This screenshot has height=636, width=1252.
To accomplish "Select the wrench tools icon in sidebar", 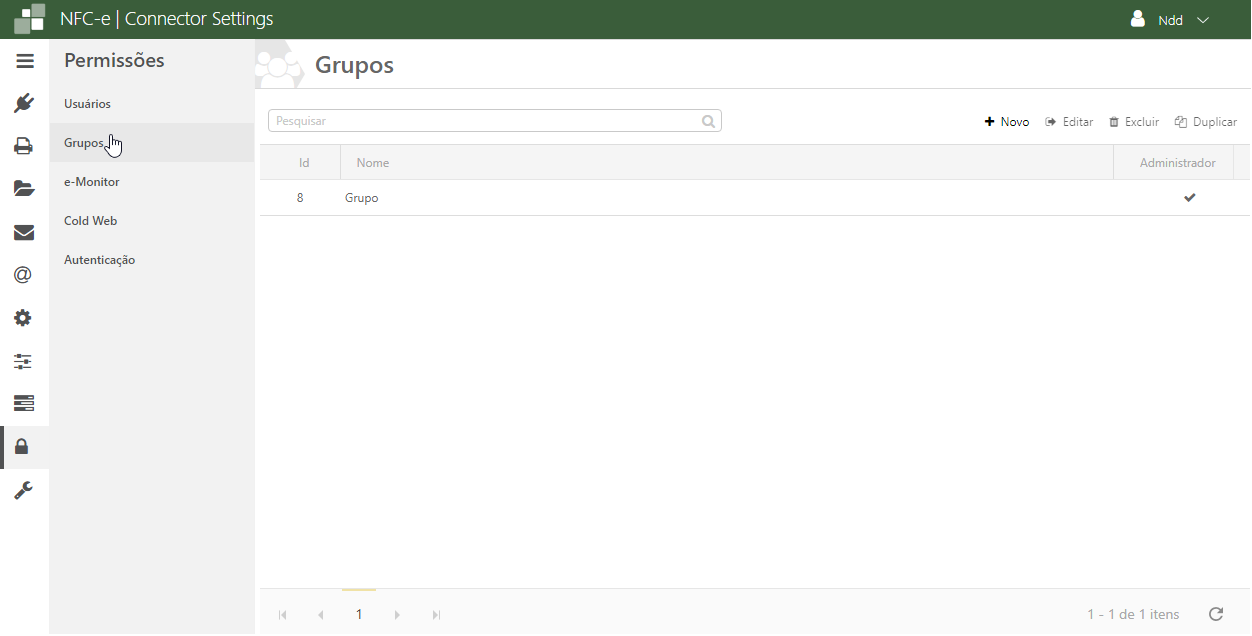I will click(x=24, y=490).
